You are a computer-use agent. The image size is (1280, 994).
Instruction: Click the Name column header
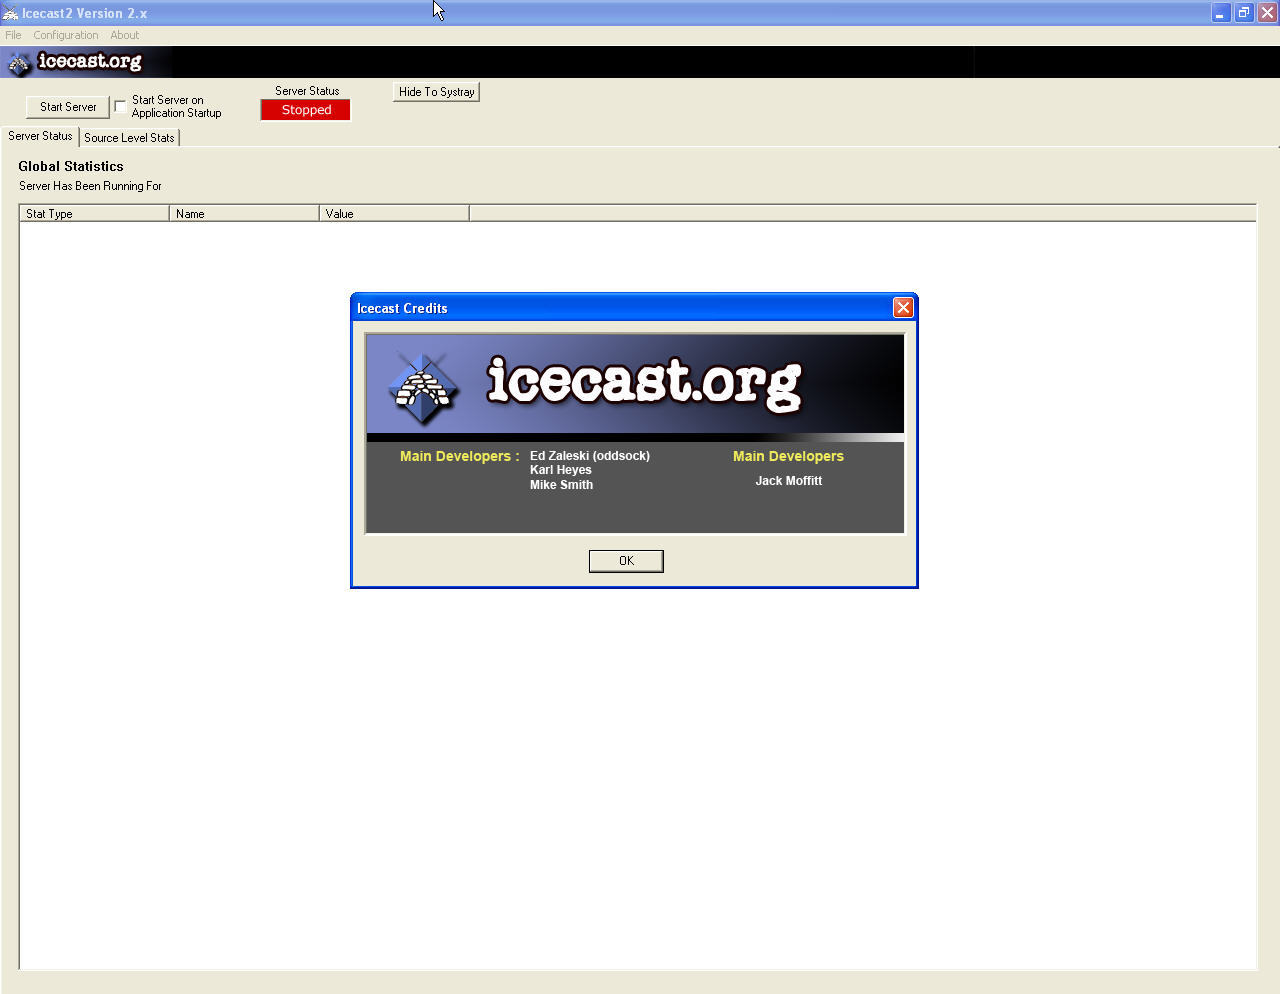[x=245, y=213]
